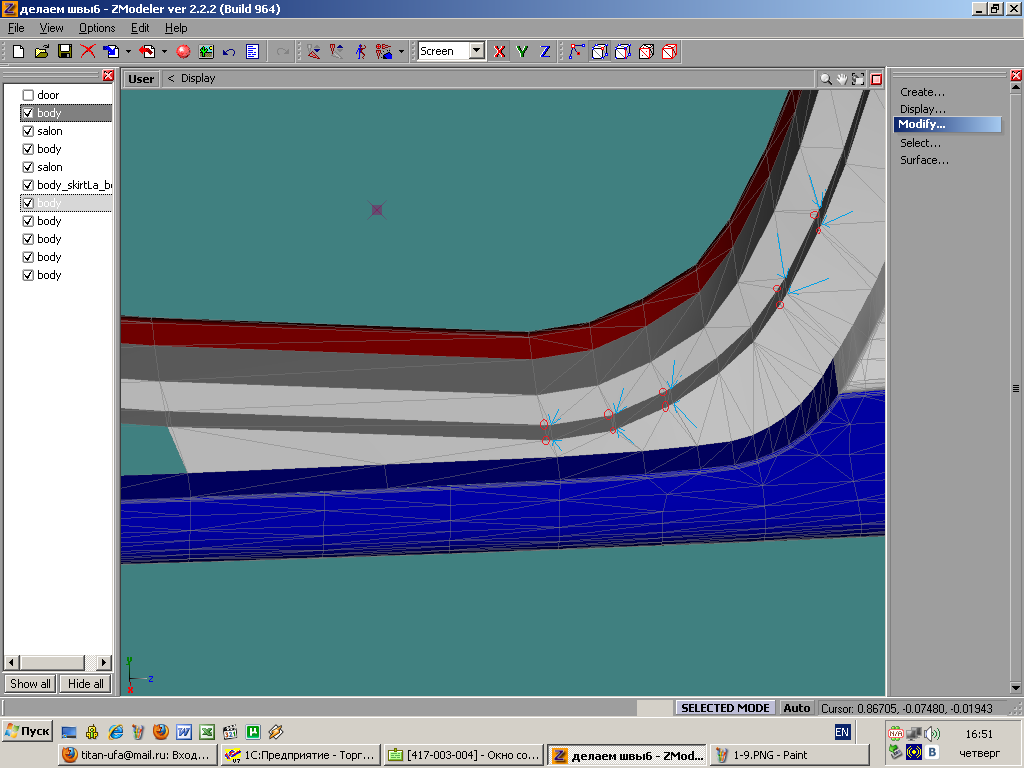Screen dimensions: 1024x768
Task: Click the zoom magnifier icon in viewport header
Action: 825,79
